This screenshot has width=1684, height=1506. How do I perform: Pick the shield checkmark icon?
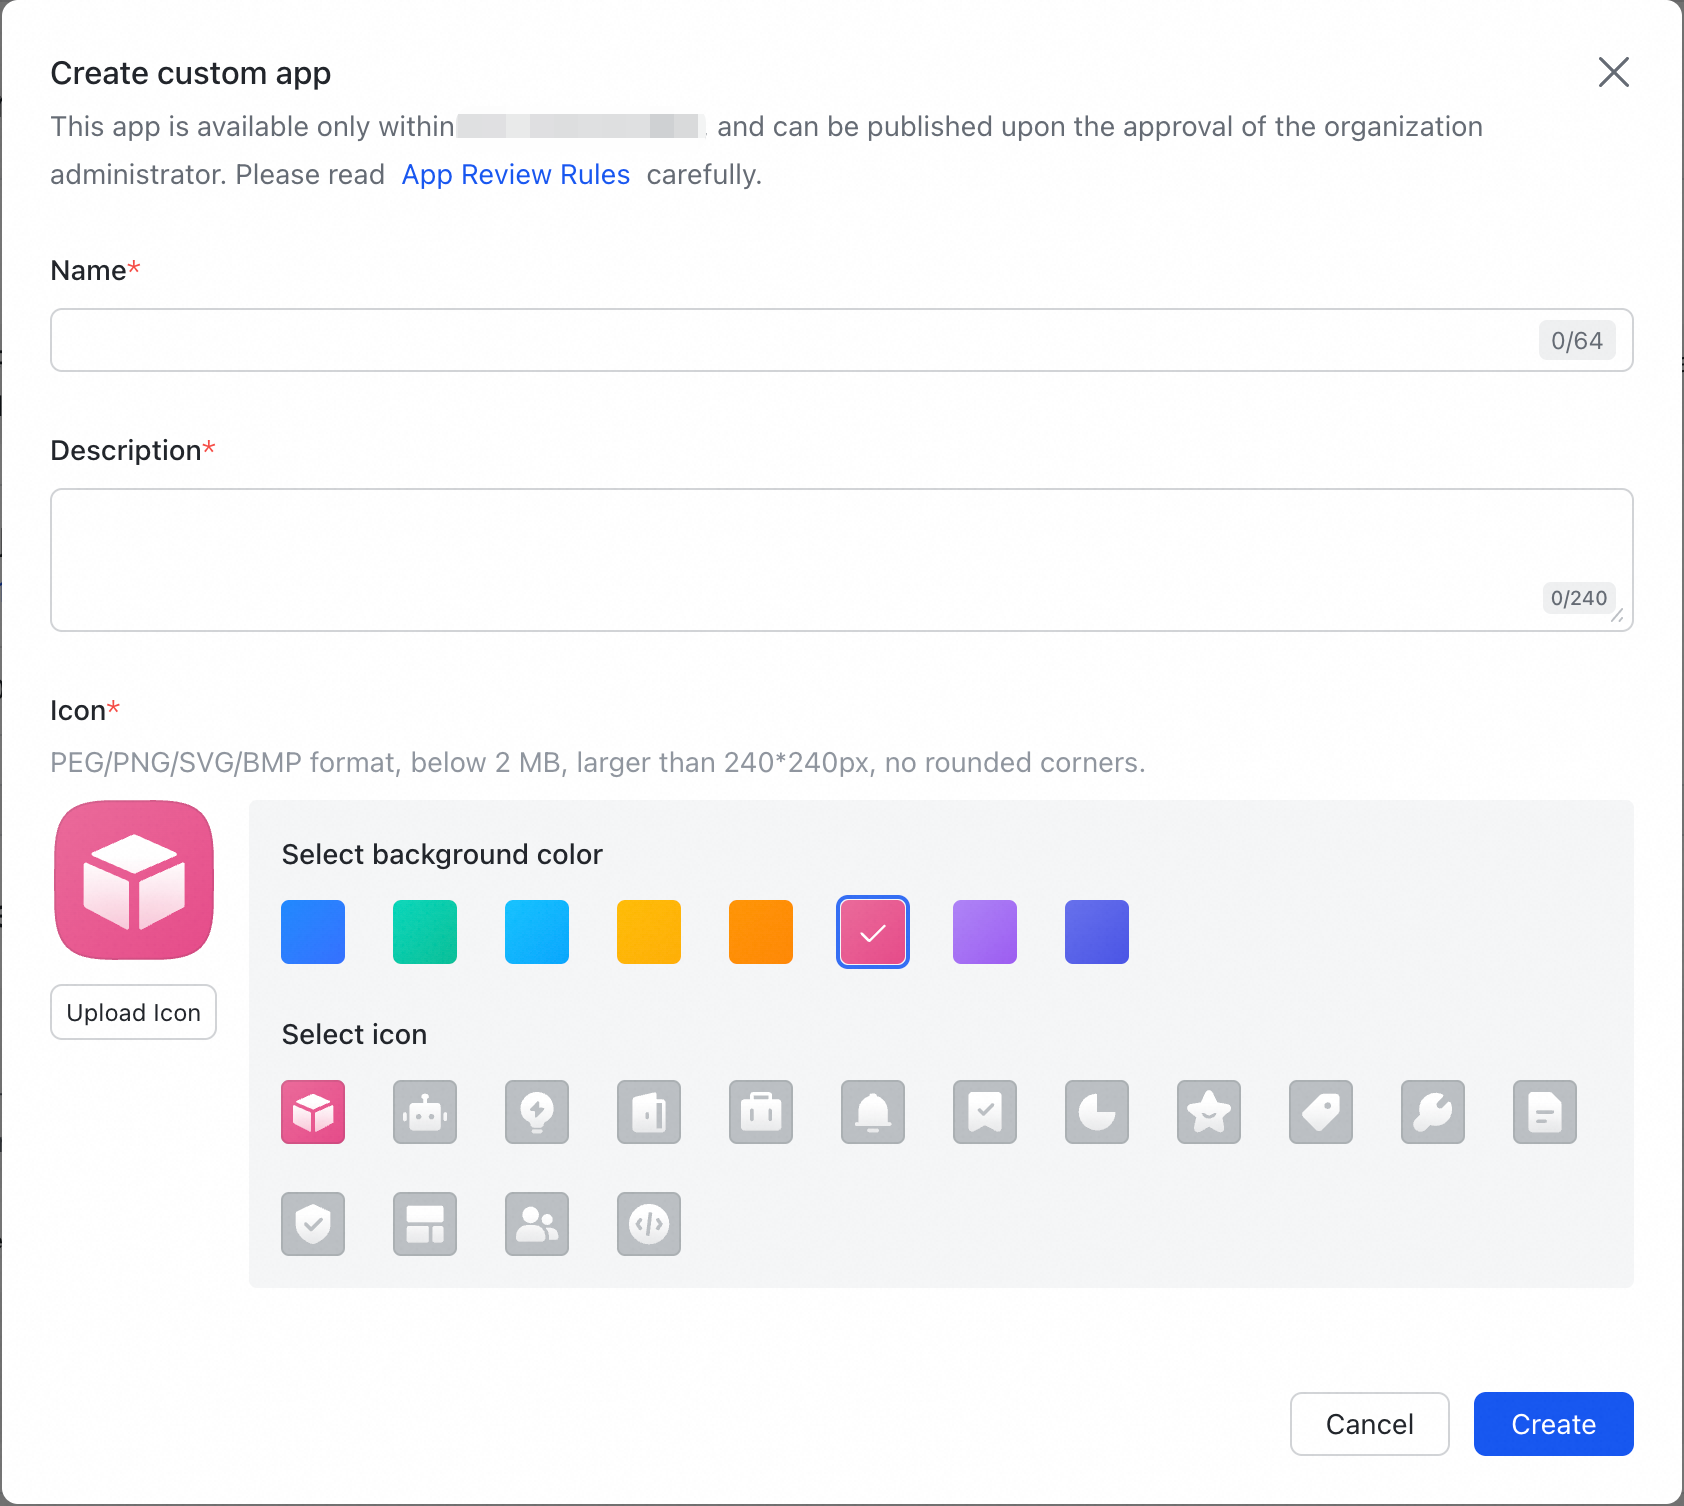pyautogui.click(x=313, y=1224)
